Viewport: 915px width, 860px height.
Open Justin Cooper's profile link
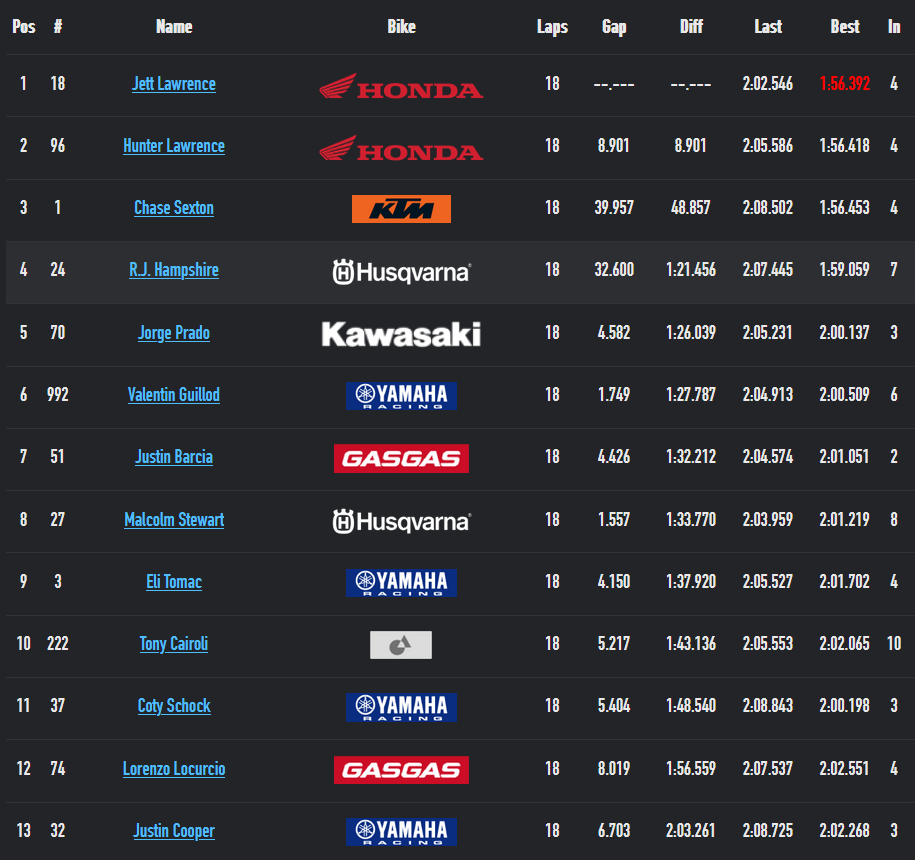pyautogui.click(x=174, y=831)
